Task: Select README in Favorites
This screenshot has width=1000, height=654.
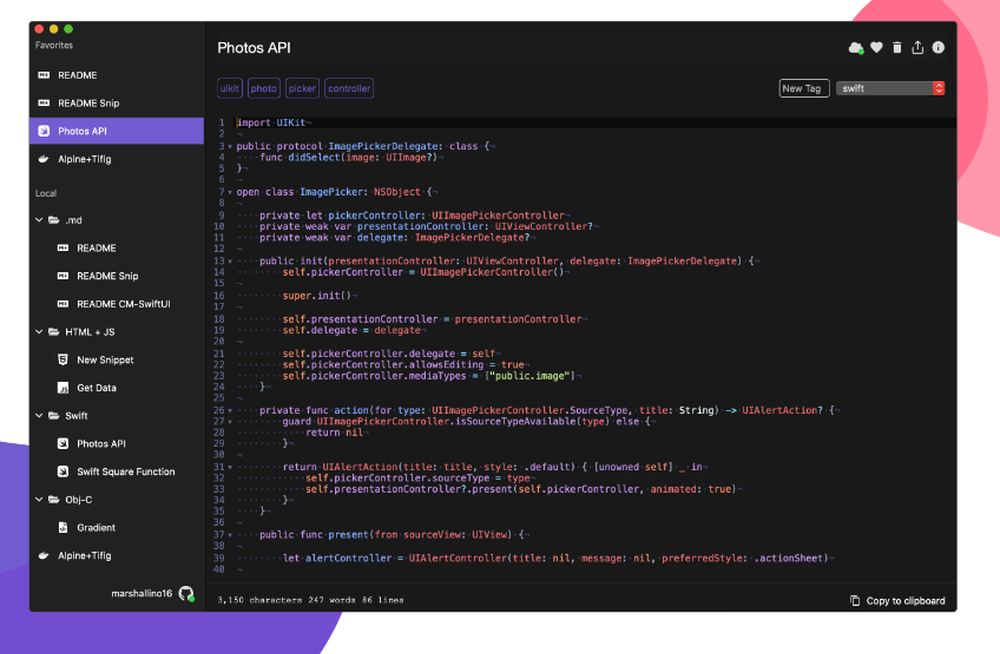Action: tap(117, 75)
